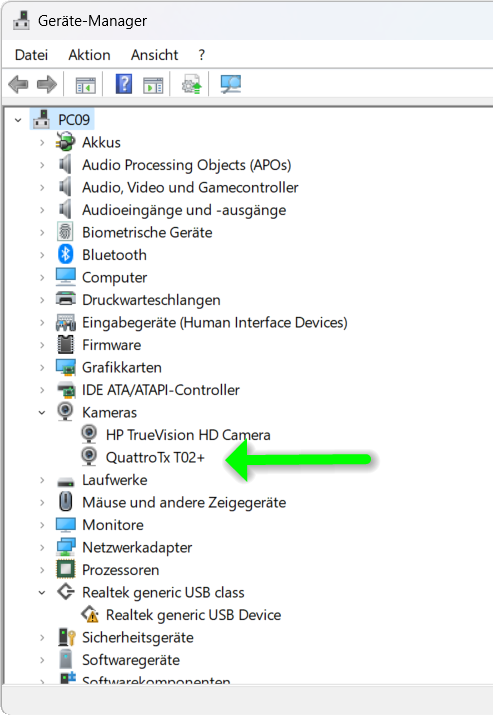The image size is (493, 715).
Task: Click the forward arrow toolbar icon
Action: tap(47, 84)
